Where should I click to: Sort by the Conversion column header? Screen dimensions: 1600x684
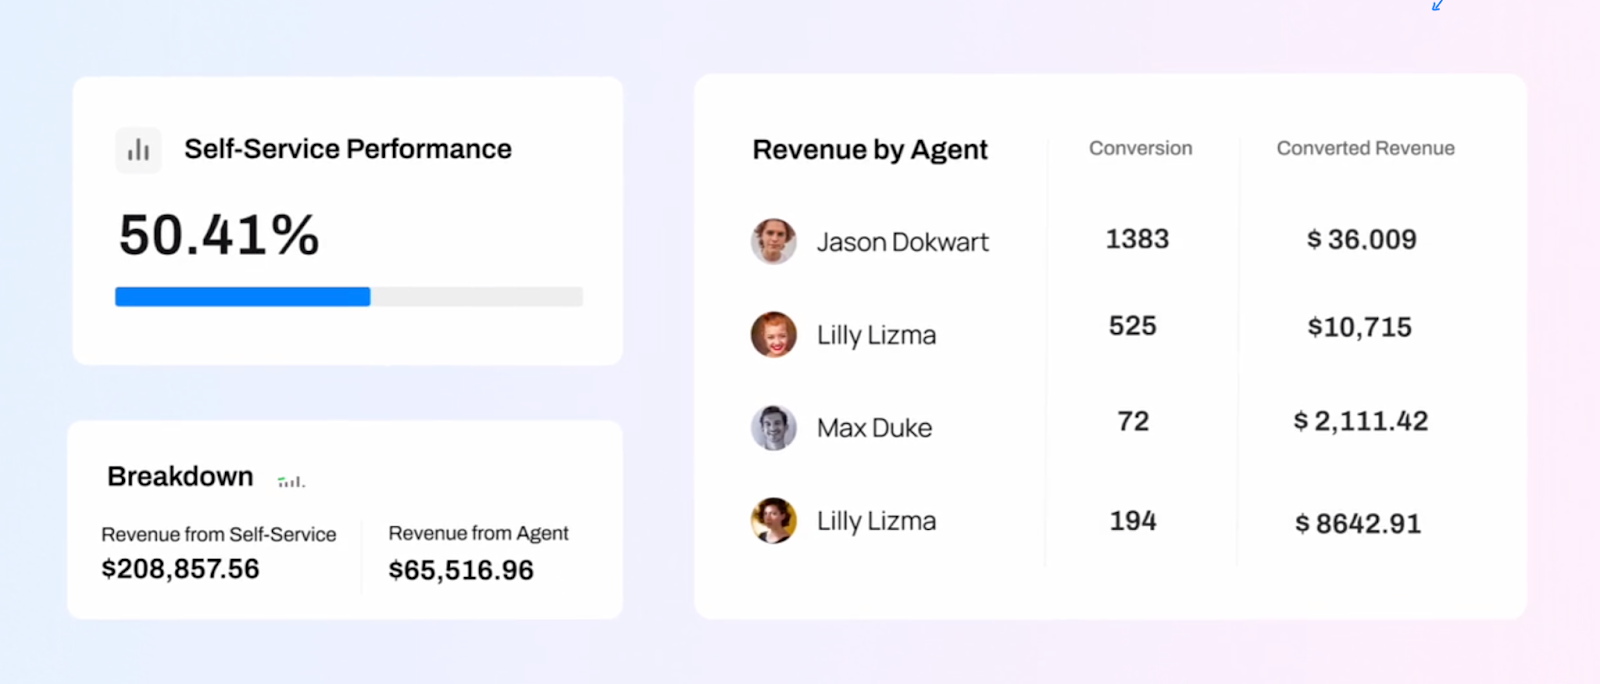click(1140, 148)
